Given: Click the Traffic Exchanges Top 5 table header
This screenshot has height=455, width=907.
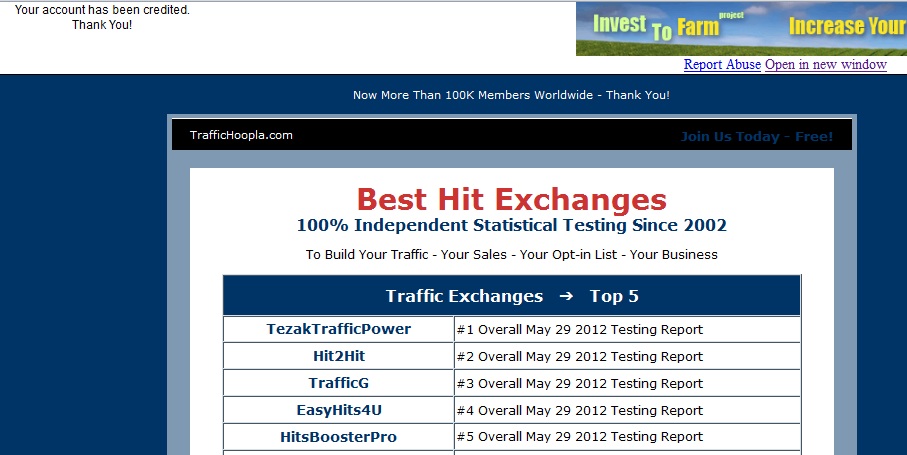Looking at the screenshot, I should pyautogui.click(x=512, y=296).
